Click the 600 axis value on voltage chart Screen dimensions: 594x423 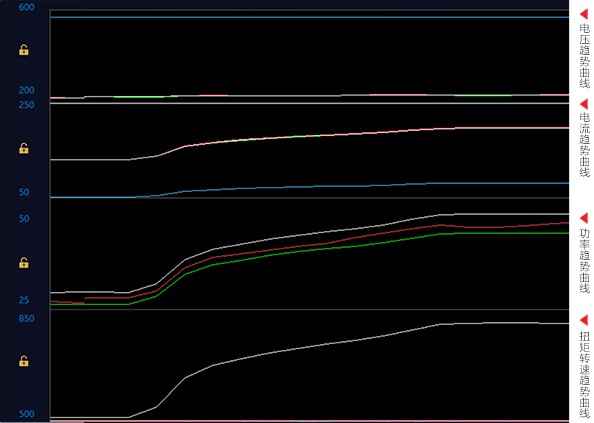click(x=27, y=7)
